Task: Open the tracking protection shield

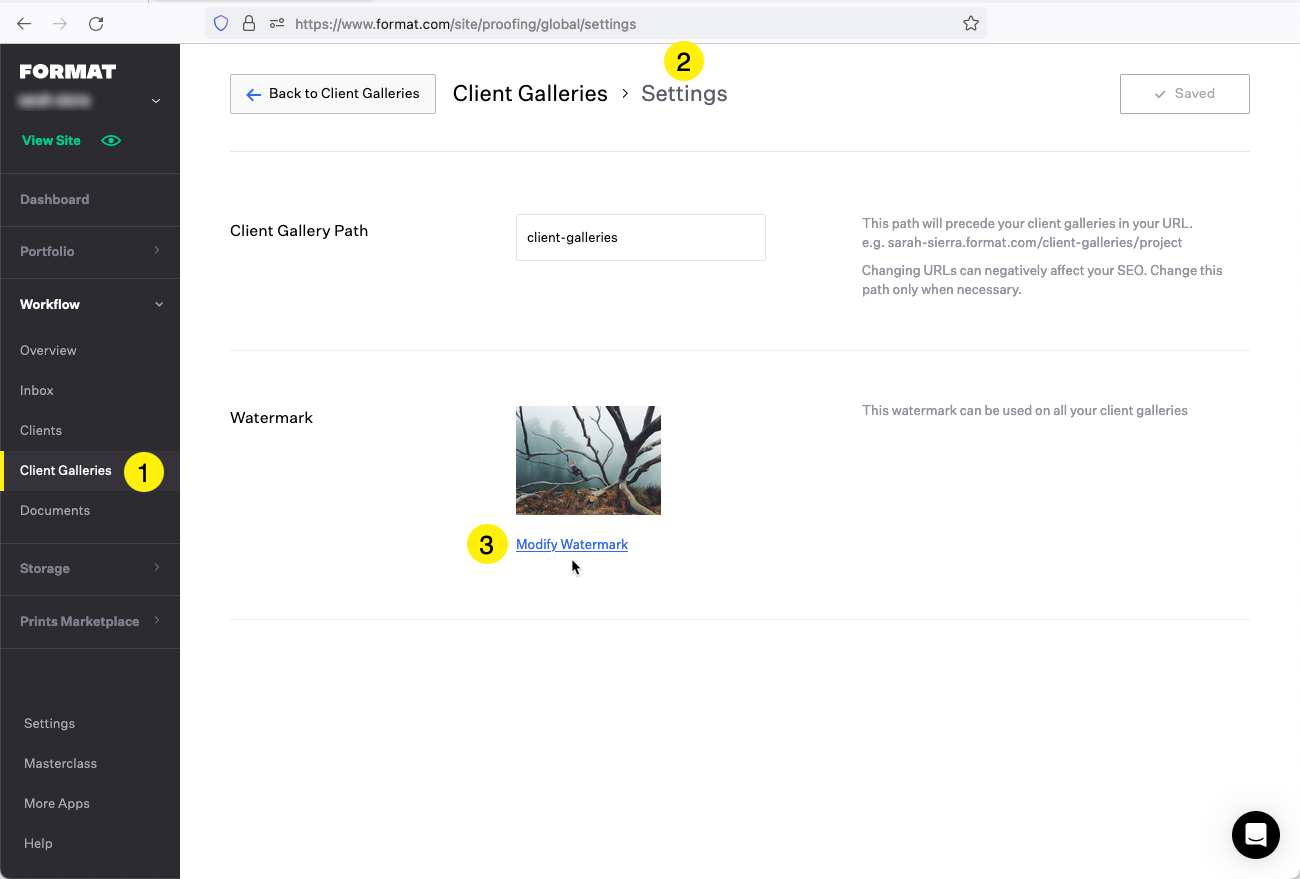Action: [x=220, y=23]
